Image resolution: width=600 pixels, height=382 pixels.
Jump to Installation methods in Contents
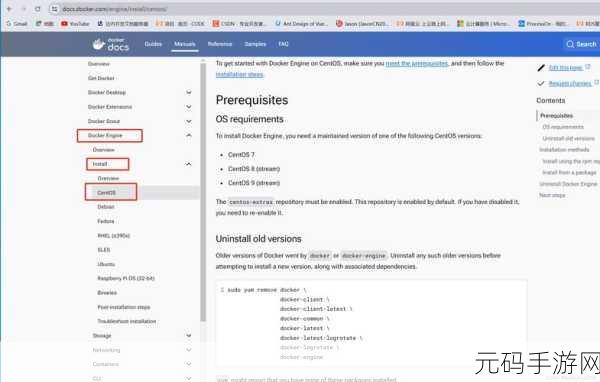564,150
